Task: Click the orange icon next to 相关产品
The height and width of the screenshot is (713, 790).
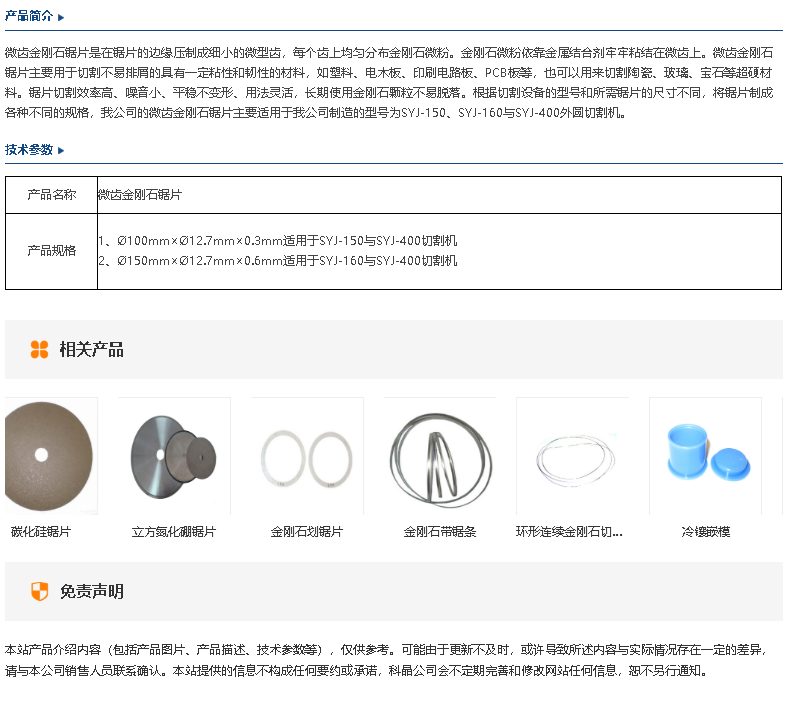Action: tap(39, 349)
